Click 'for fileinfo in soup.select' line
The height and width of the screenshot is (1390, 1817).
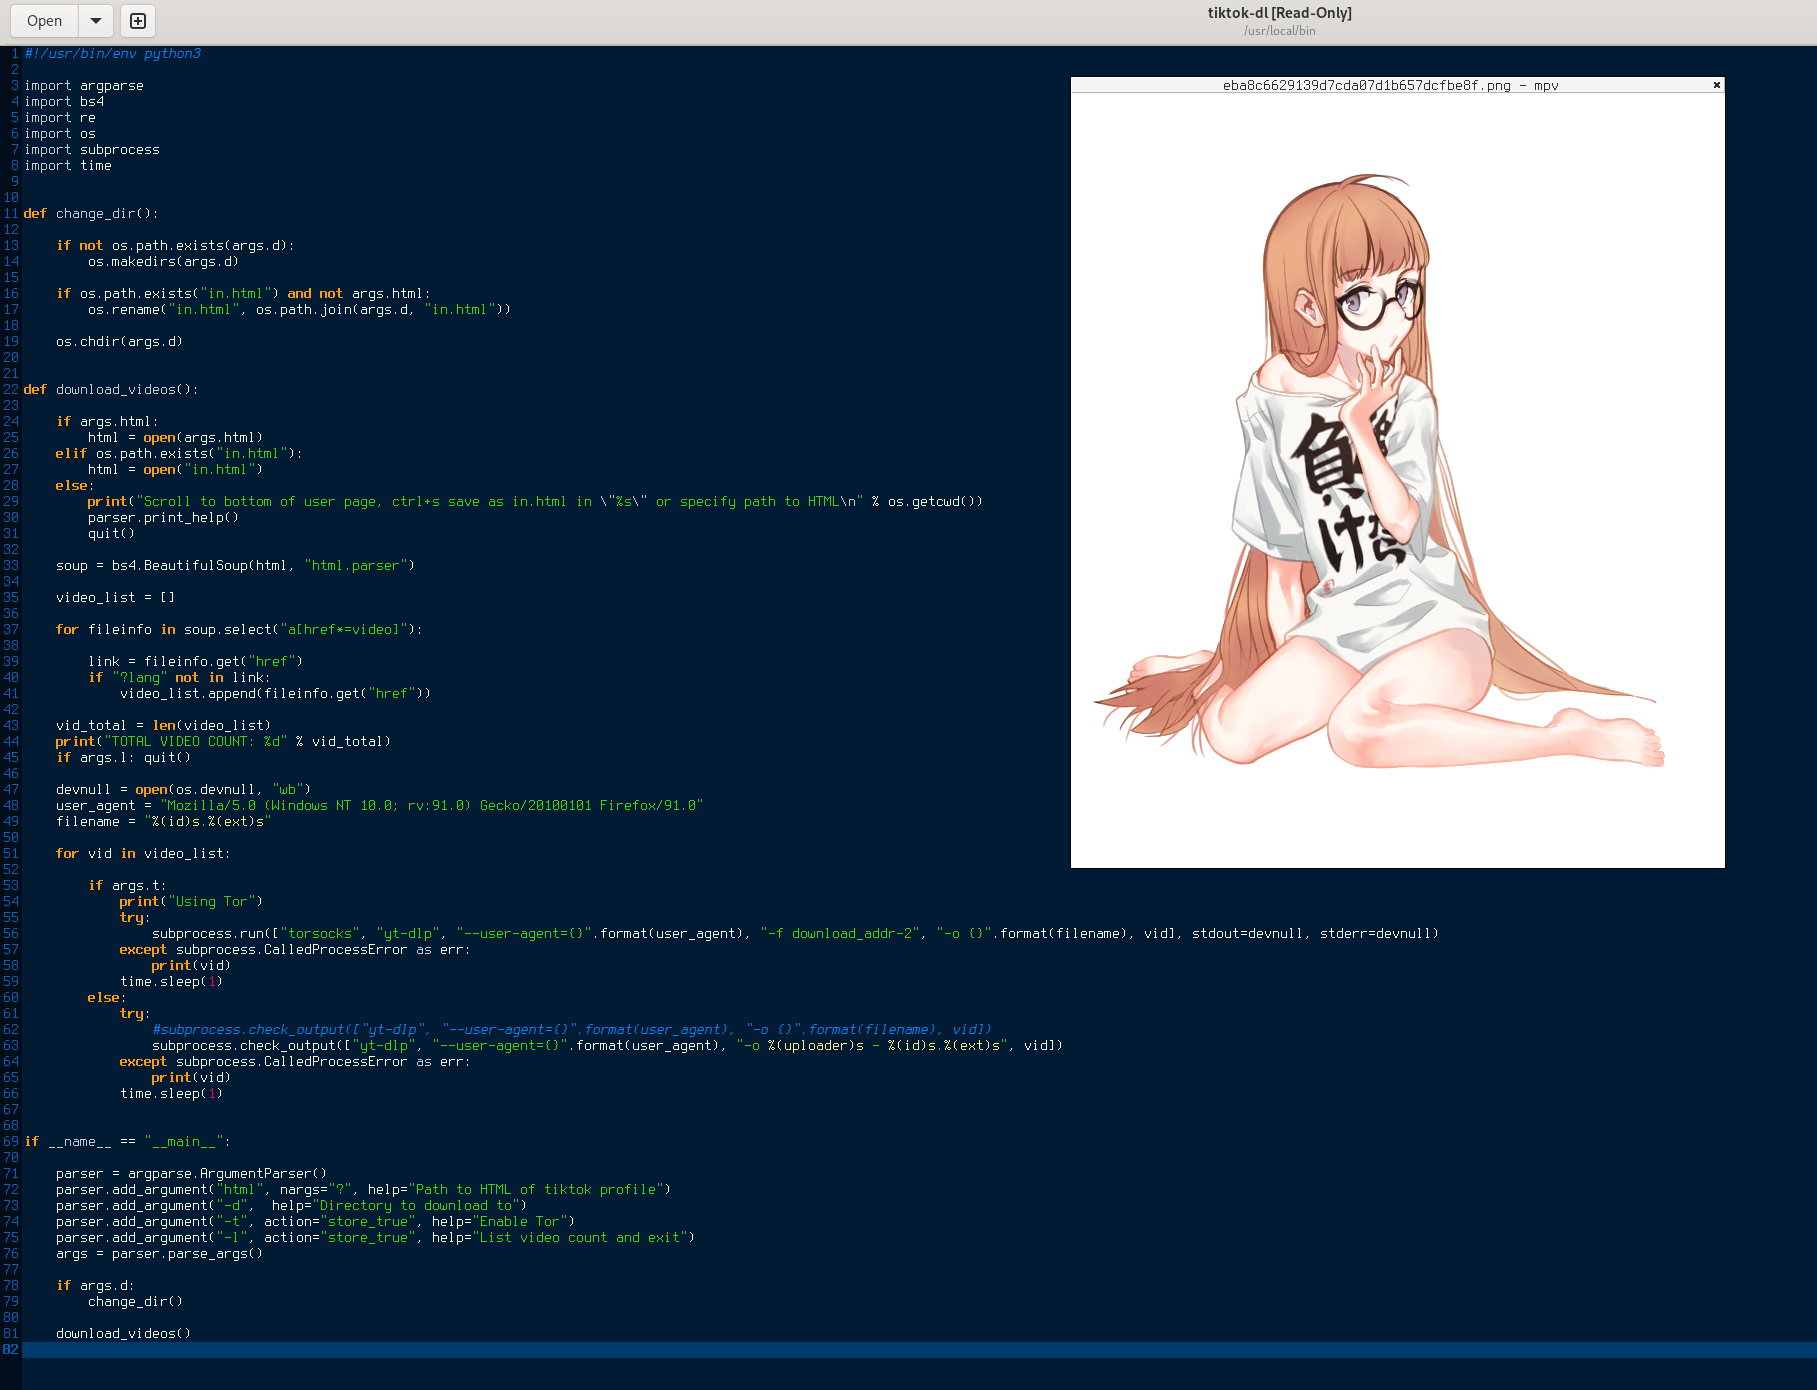point(239,630)
